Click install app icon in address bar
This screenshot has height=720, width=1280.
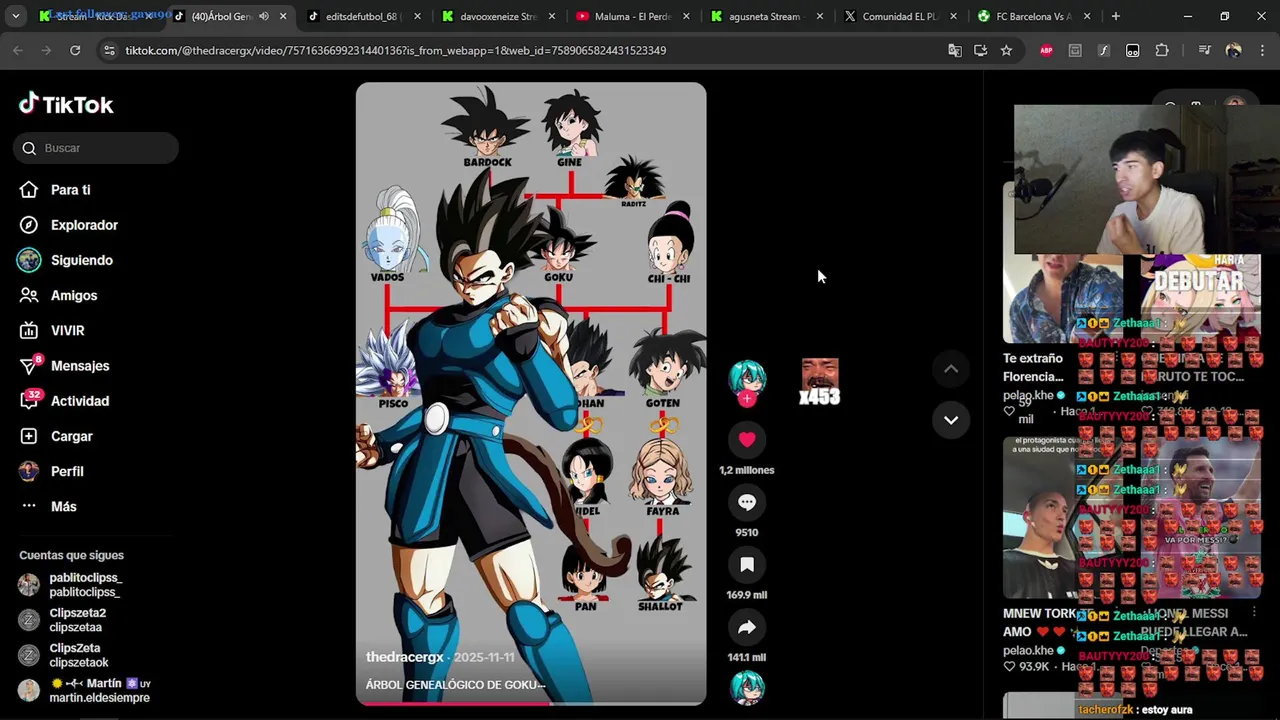point(981,50)
